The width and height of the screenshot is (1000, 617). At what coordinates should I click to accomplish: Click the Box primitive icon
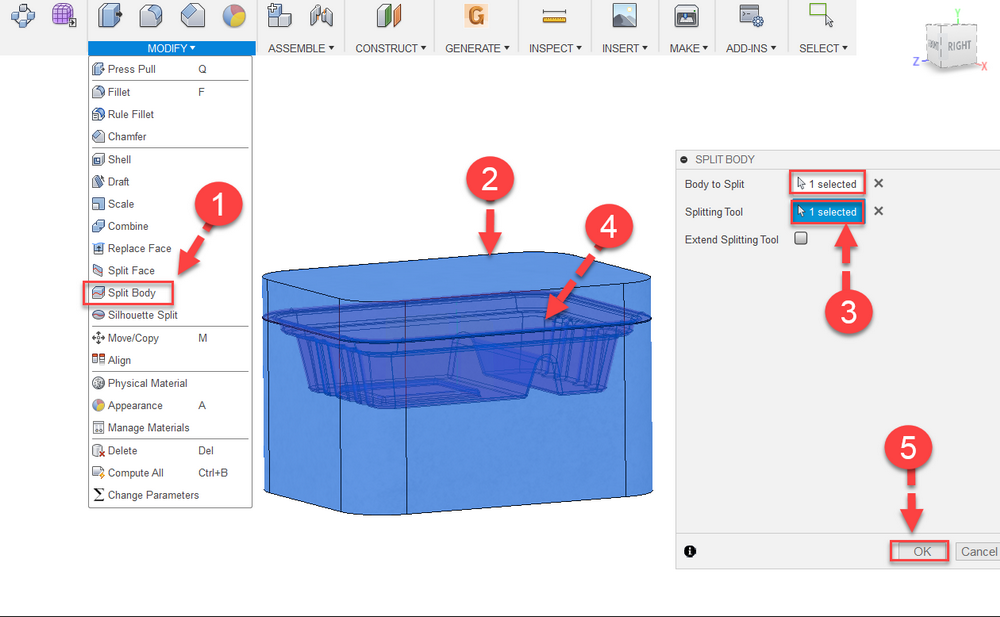[109, 15]
